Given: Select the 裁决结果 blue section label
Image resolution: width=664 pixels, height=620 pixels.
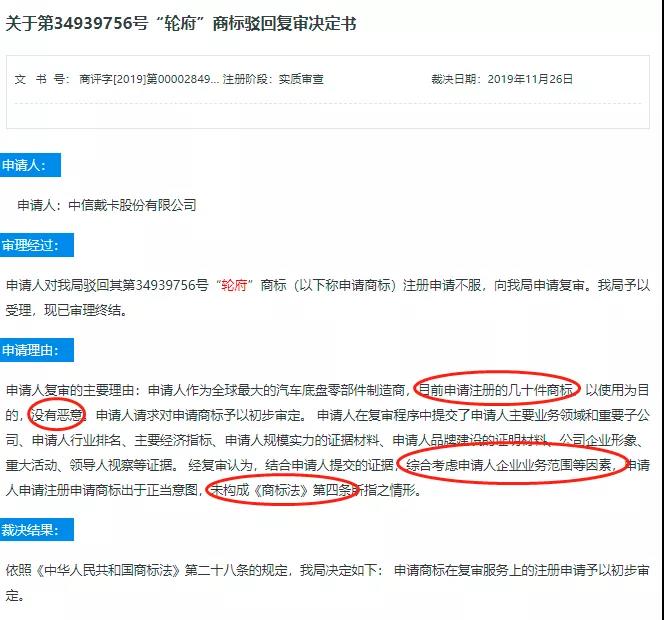Looking at the screenshot, I should tap(36, 529).
